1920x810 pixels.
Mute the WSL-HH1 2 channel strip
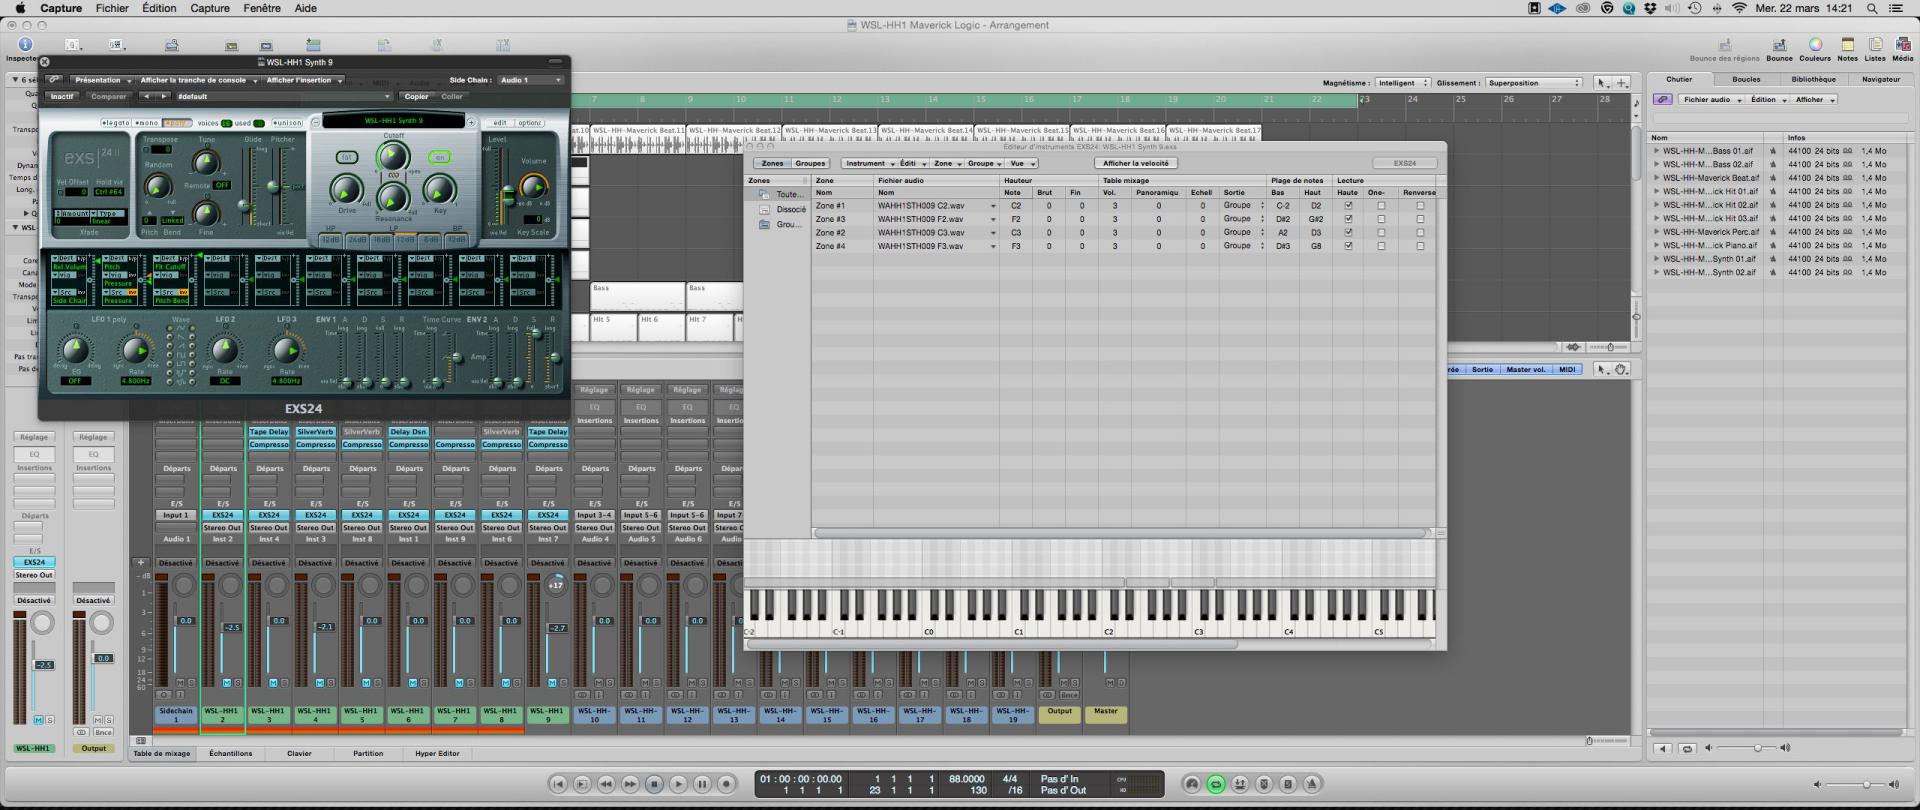point(227,683)
